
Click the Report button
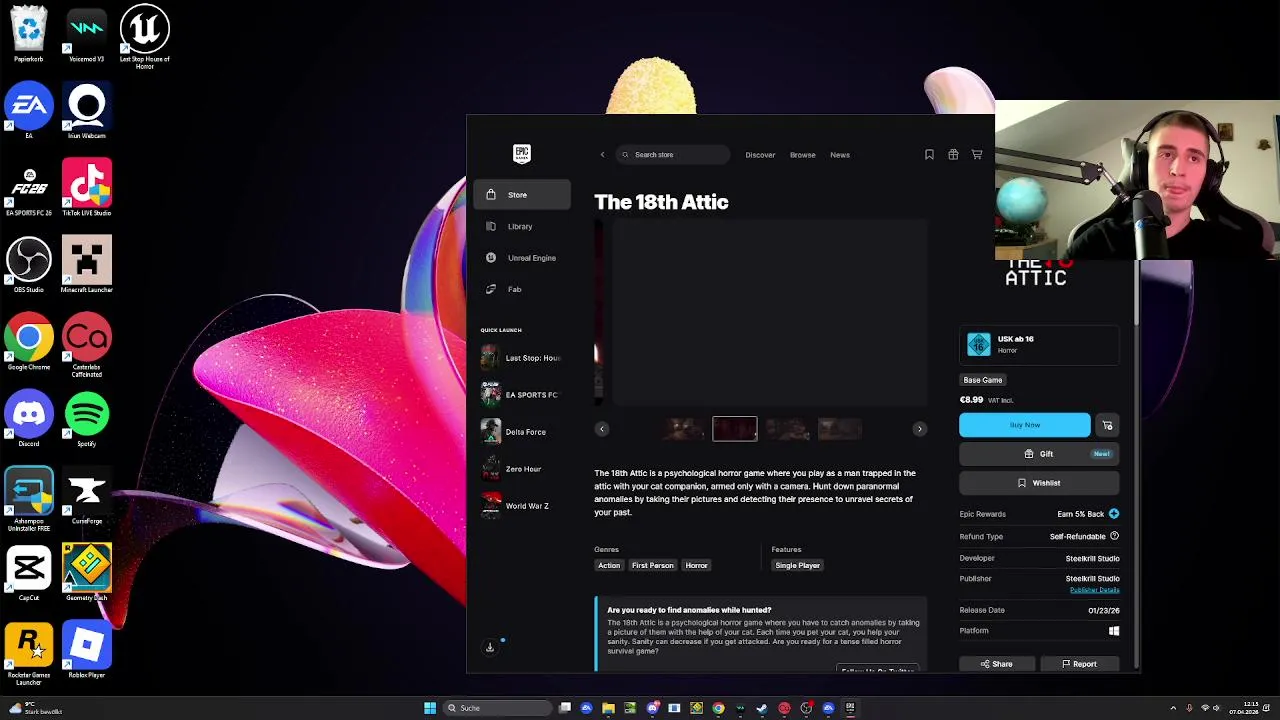tap(1079, 664)
